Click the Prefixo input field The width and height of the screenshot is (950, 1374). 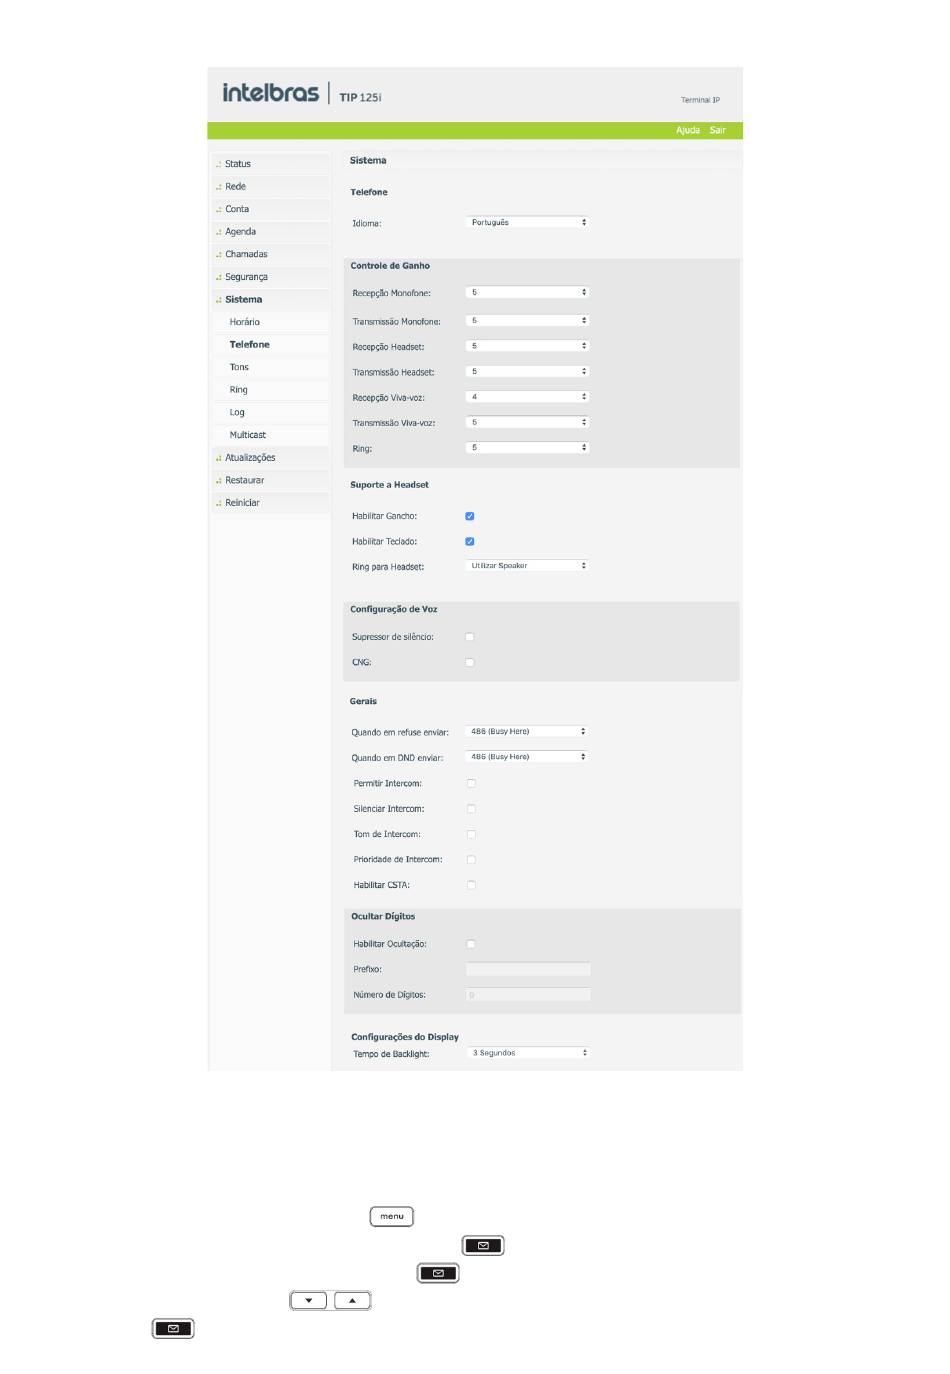(528, 969)
